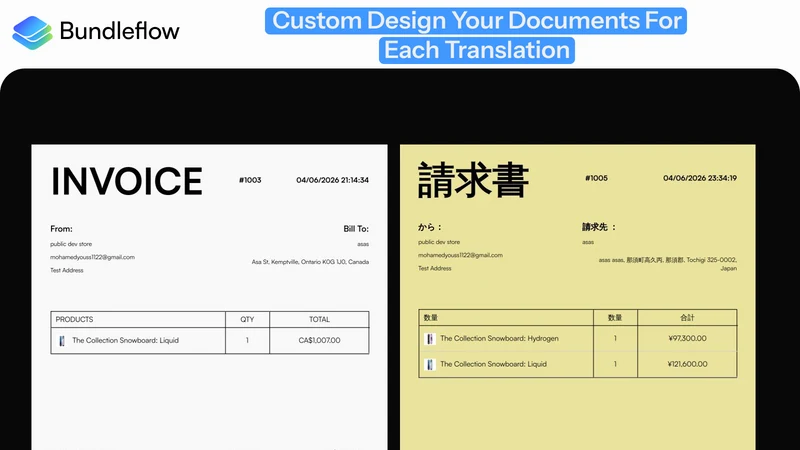This screenshot has width=800, height=450.
Task: Click invoice number #1005
Action: tap(596, 178)
